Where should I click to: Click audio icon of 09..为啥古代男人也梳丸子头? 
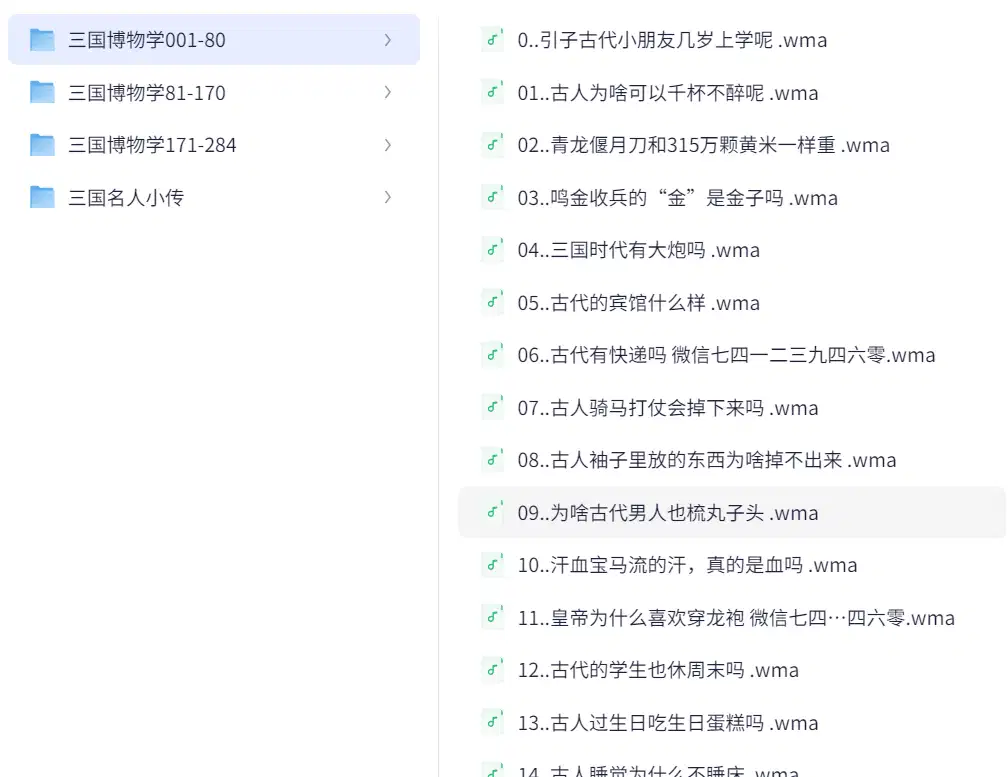(492, 512)
